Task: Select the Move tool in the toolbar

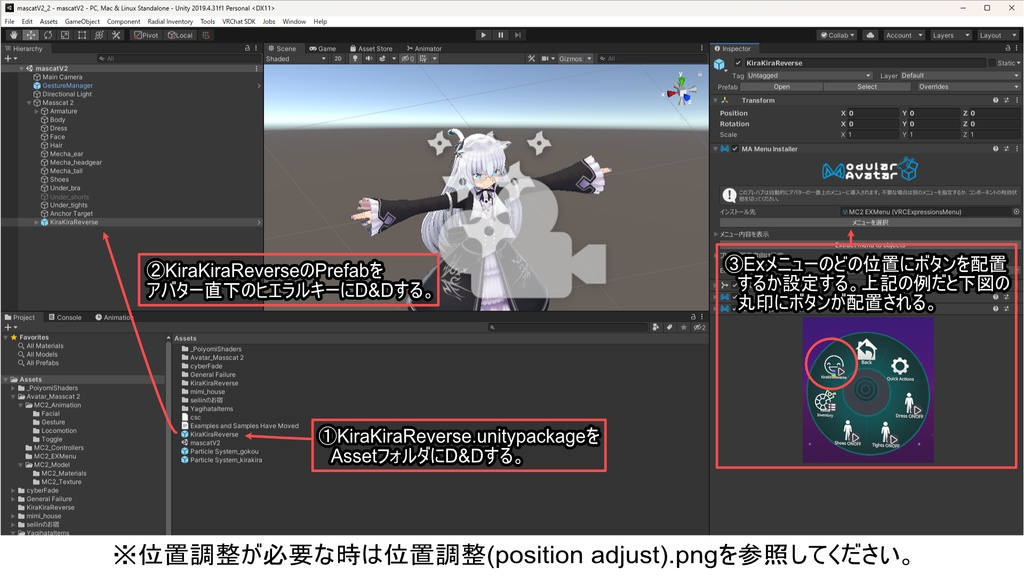Action: (x=29, y=35)
